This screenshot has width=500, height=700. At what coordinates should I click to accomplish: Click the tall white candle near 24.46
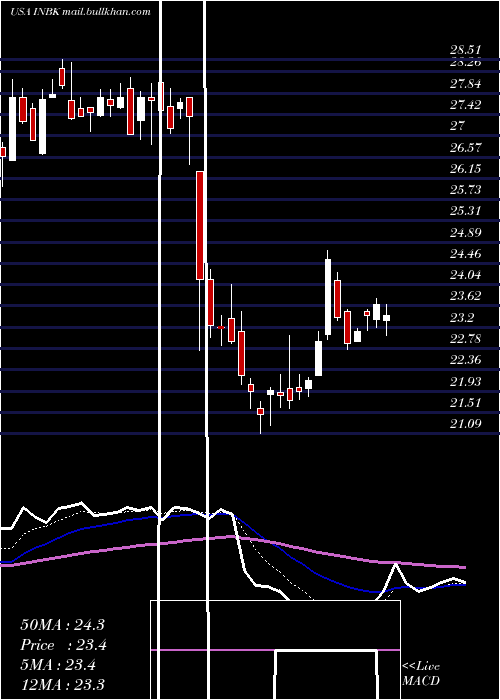tap(328, 297)
